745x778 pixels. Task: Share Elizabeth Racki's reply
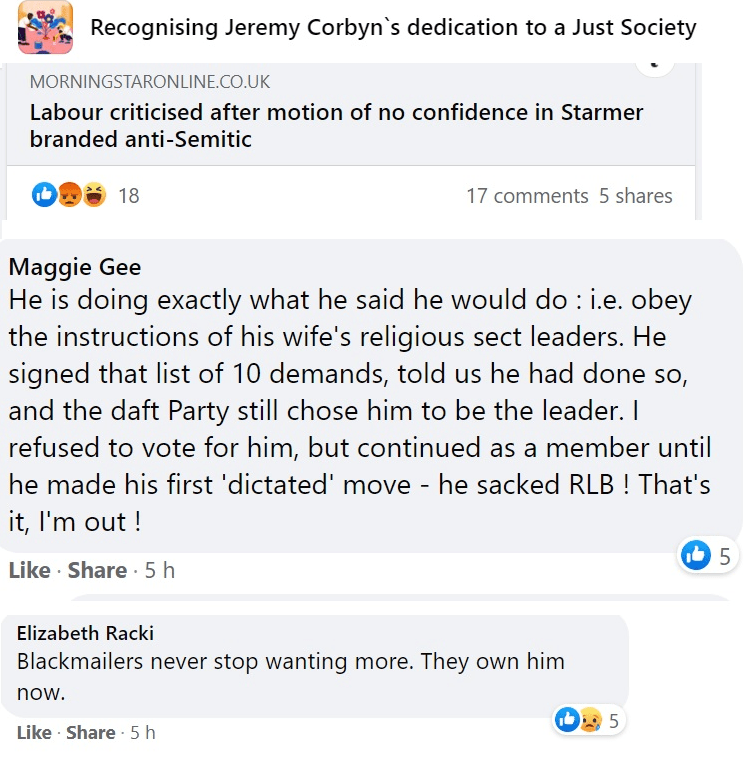[x=91, y=732]
